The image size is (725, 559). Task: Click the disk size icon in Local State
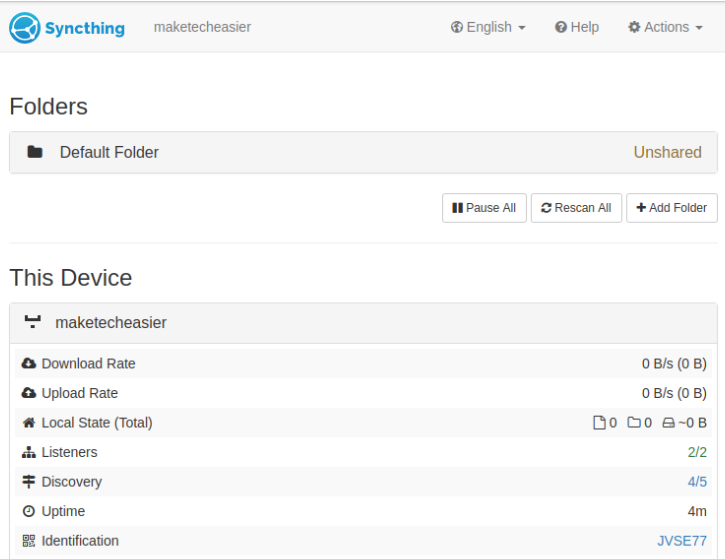tap(669, 423)
